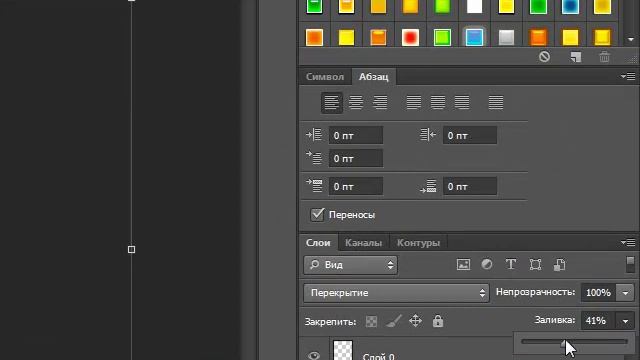The width and height of the screenshot is (640, 360).
Task: Filter layers by adjustment layers icon
Action: [x=487, y=264]
